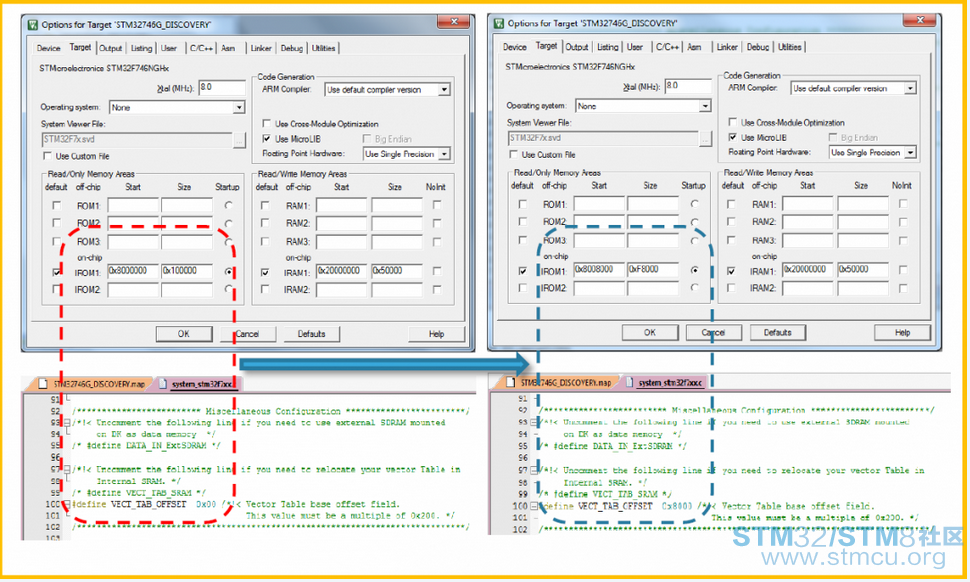Switch to Device tab in left dialog
970x582 pixels.
tap(48, 48)
